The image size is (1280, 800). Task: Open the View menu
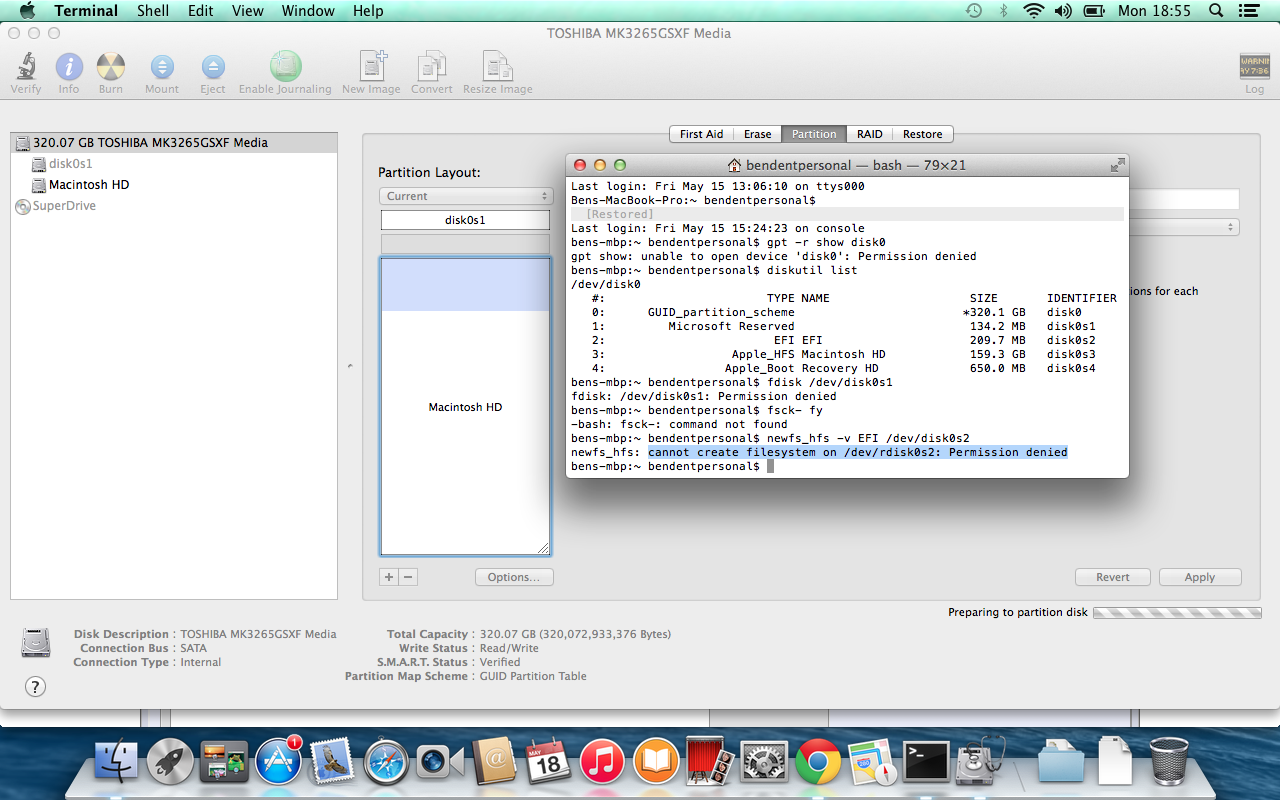248,11
